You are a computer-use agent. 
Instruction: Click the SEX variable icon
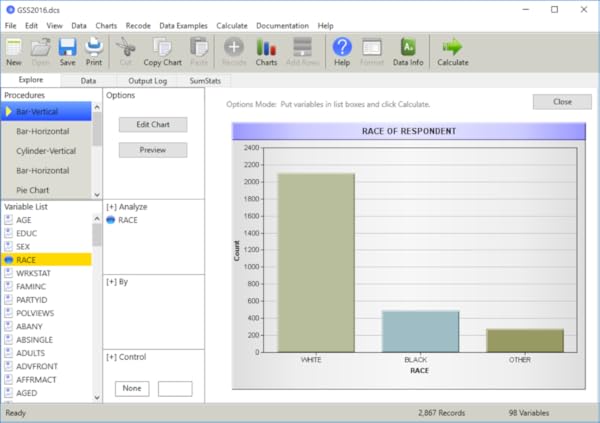pyautogui.click(x=8, y=247)
